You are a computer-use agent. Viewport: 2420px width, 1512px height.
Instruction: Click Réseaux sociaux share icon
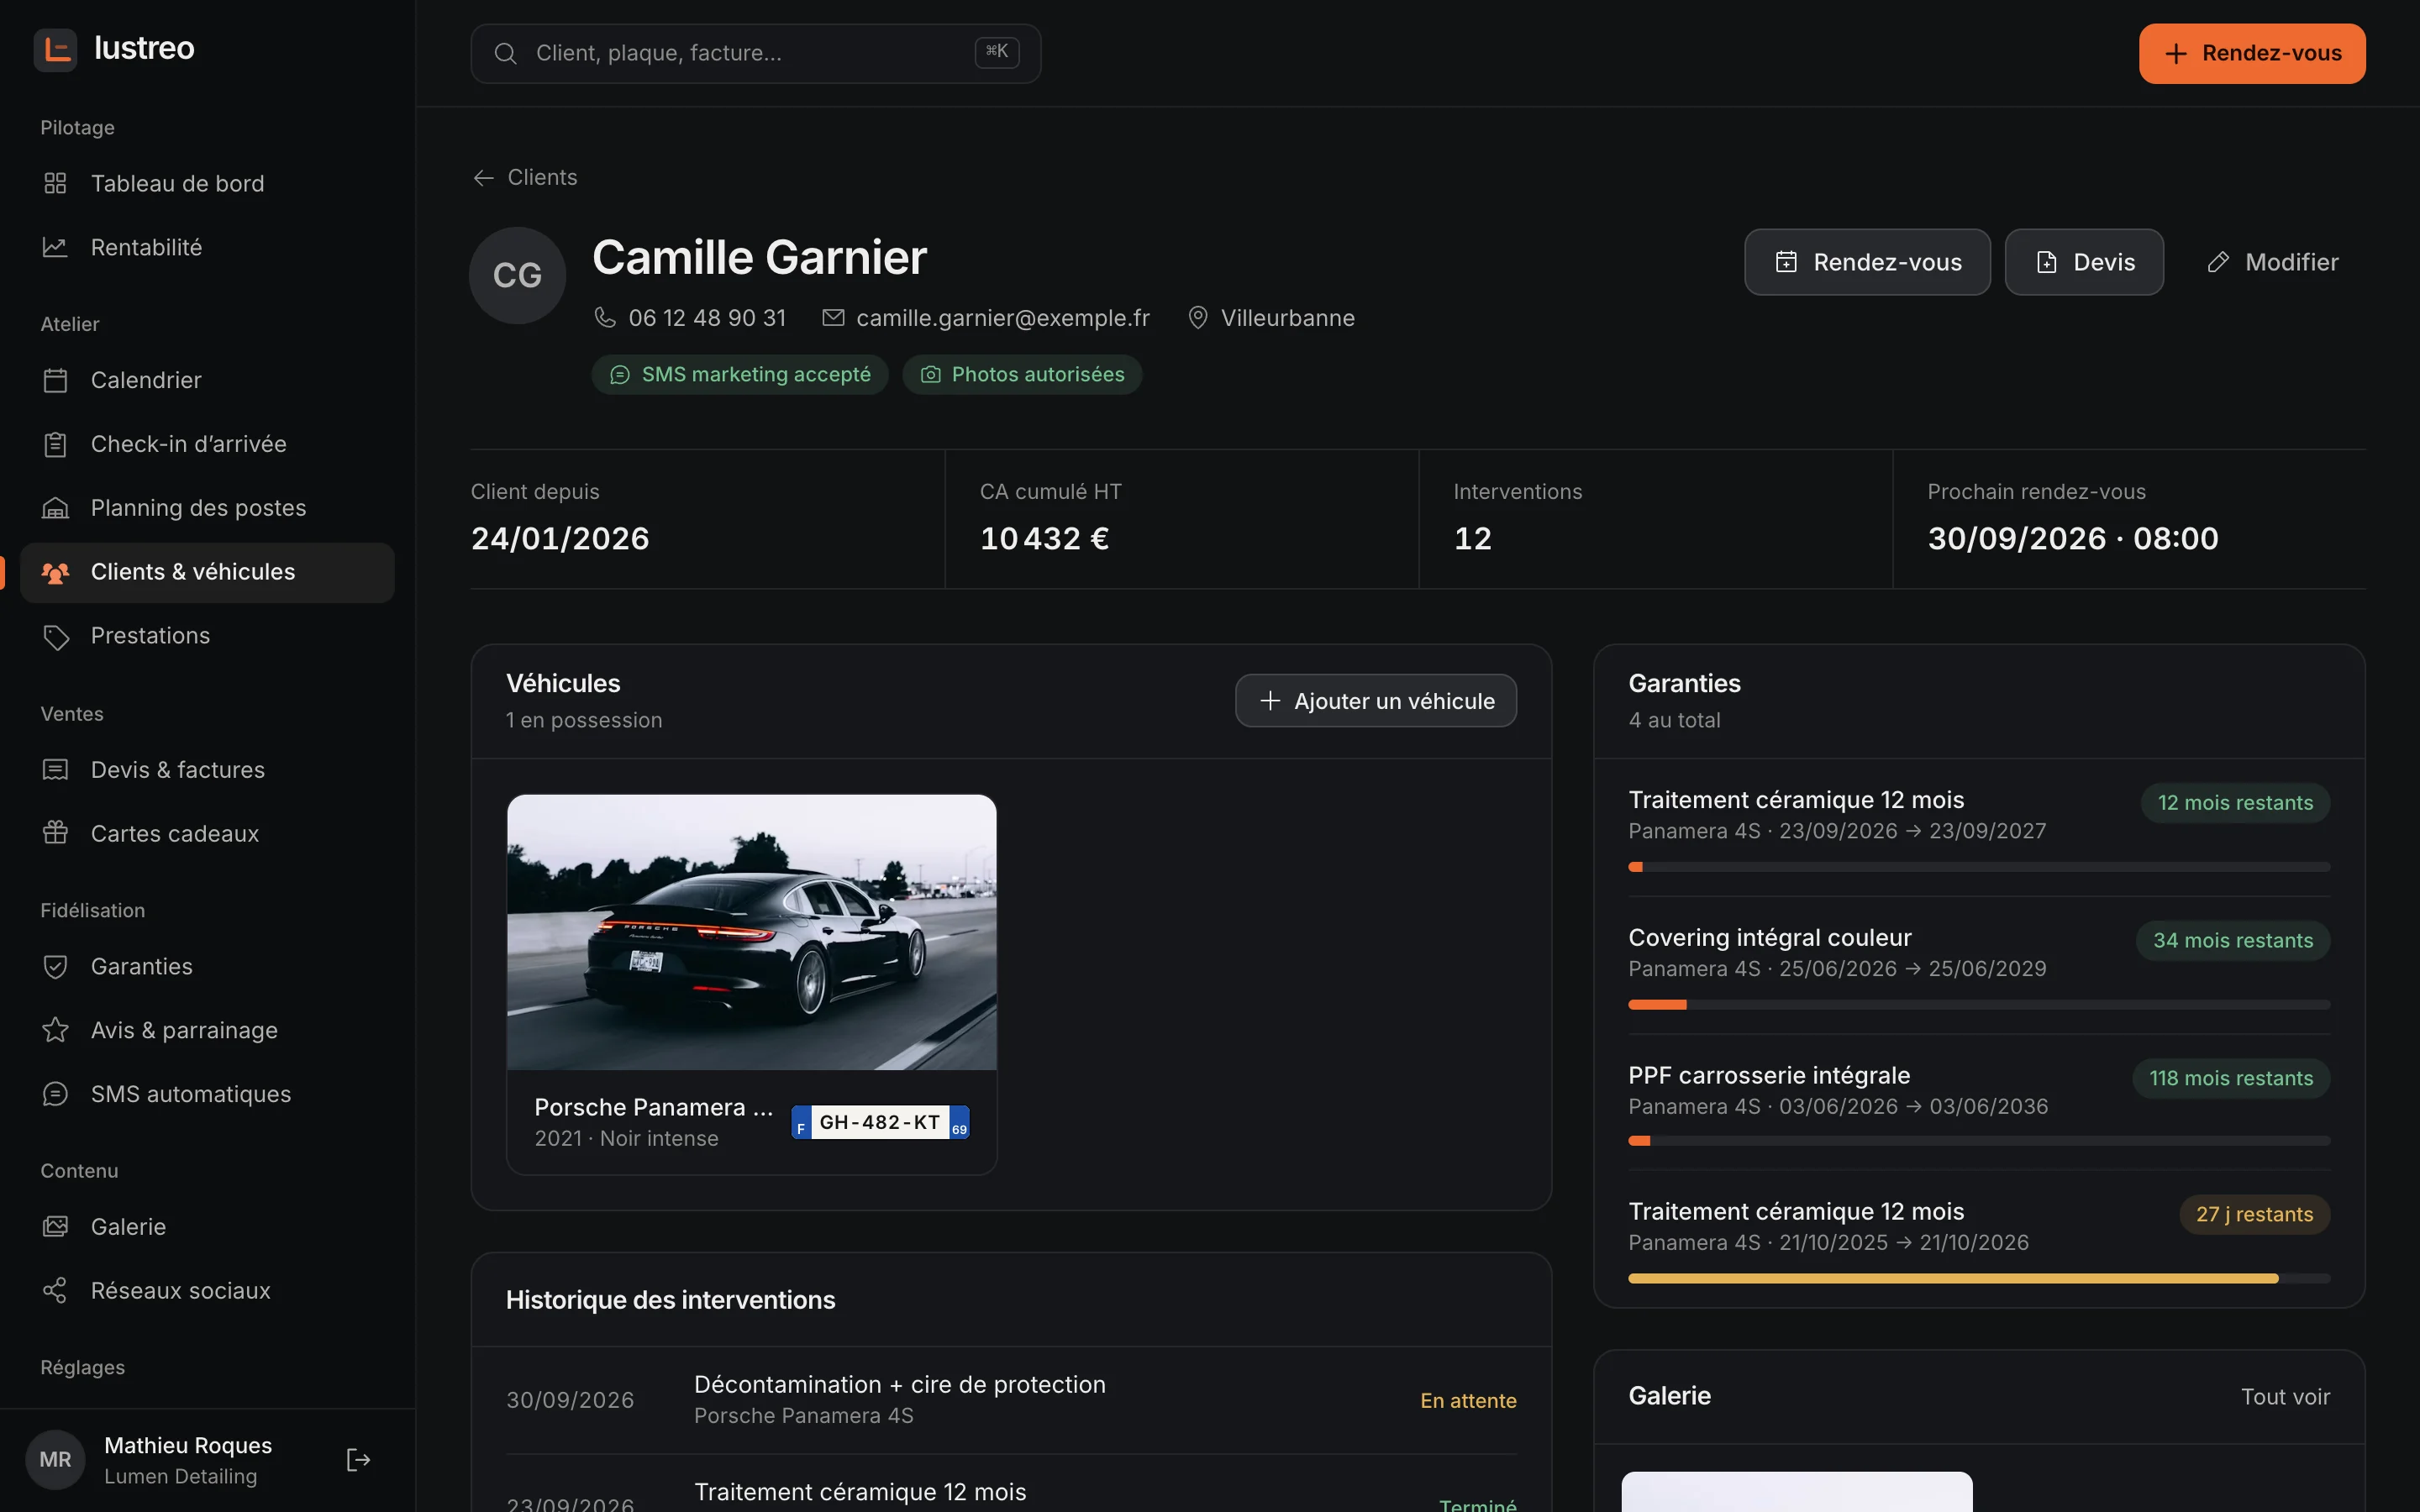(x=55, y=1291)
